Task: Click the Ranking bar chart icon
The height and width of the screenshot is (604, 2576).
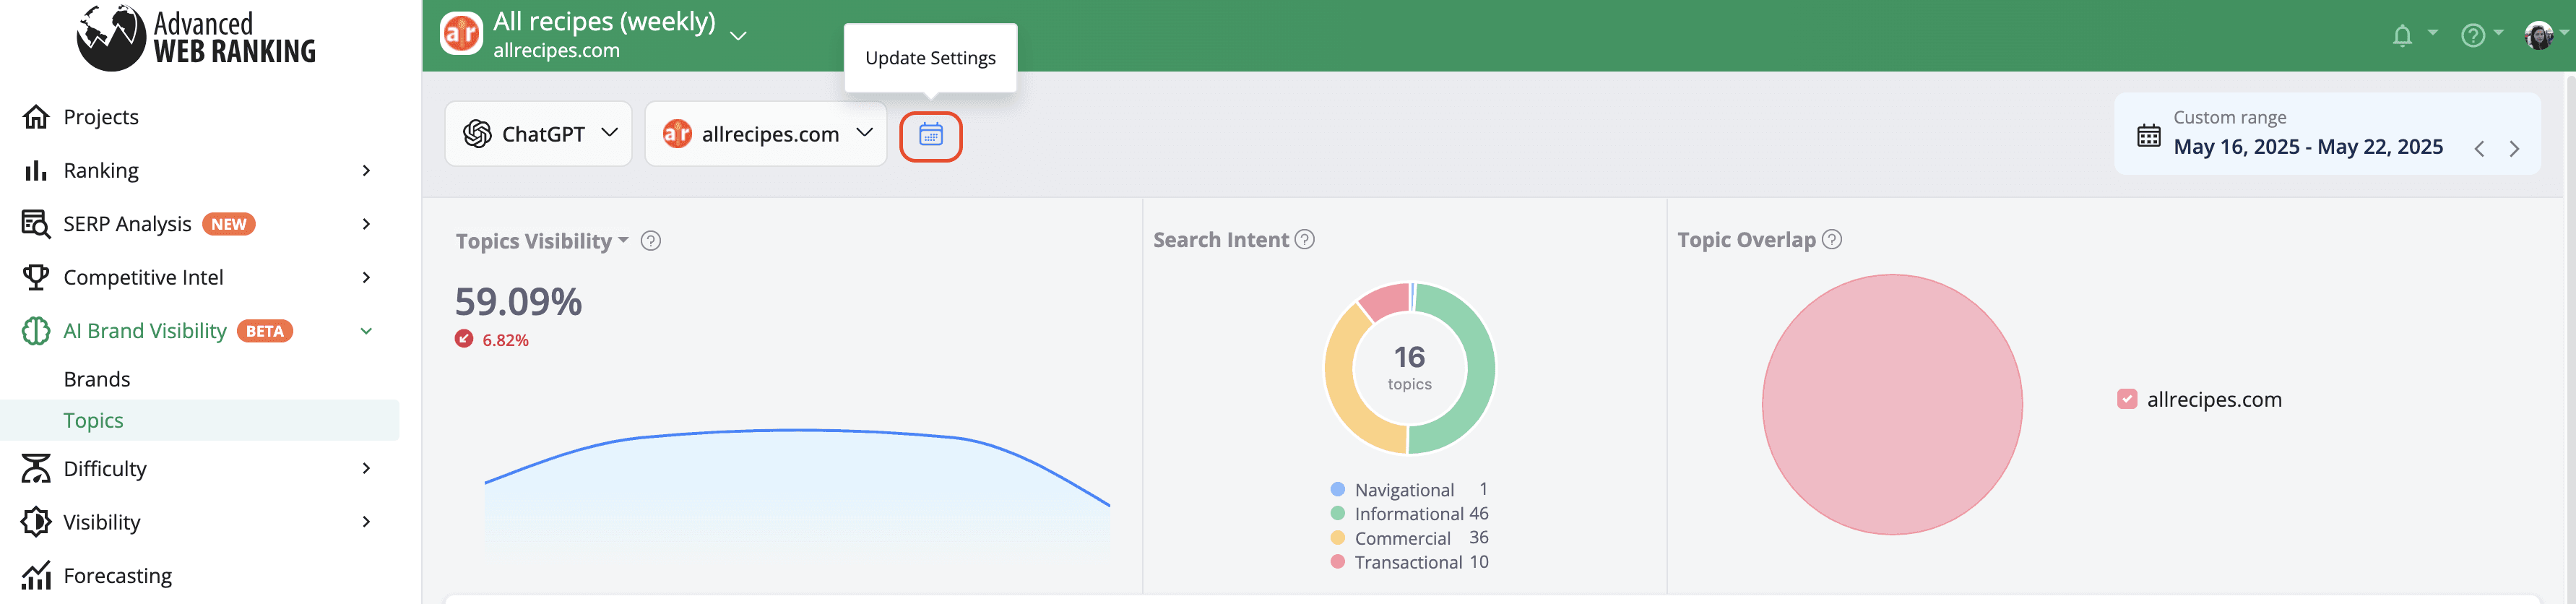Action: point(36,171)
